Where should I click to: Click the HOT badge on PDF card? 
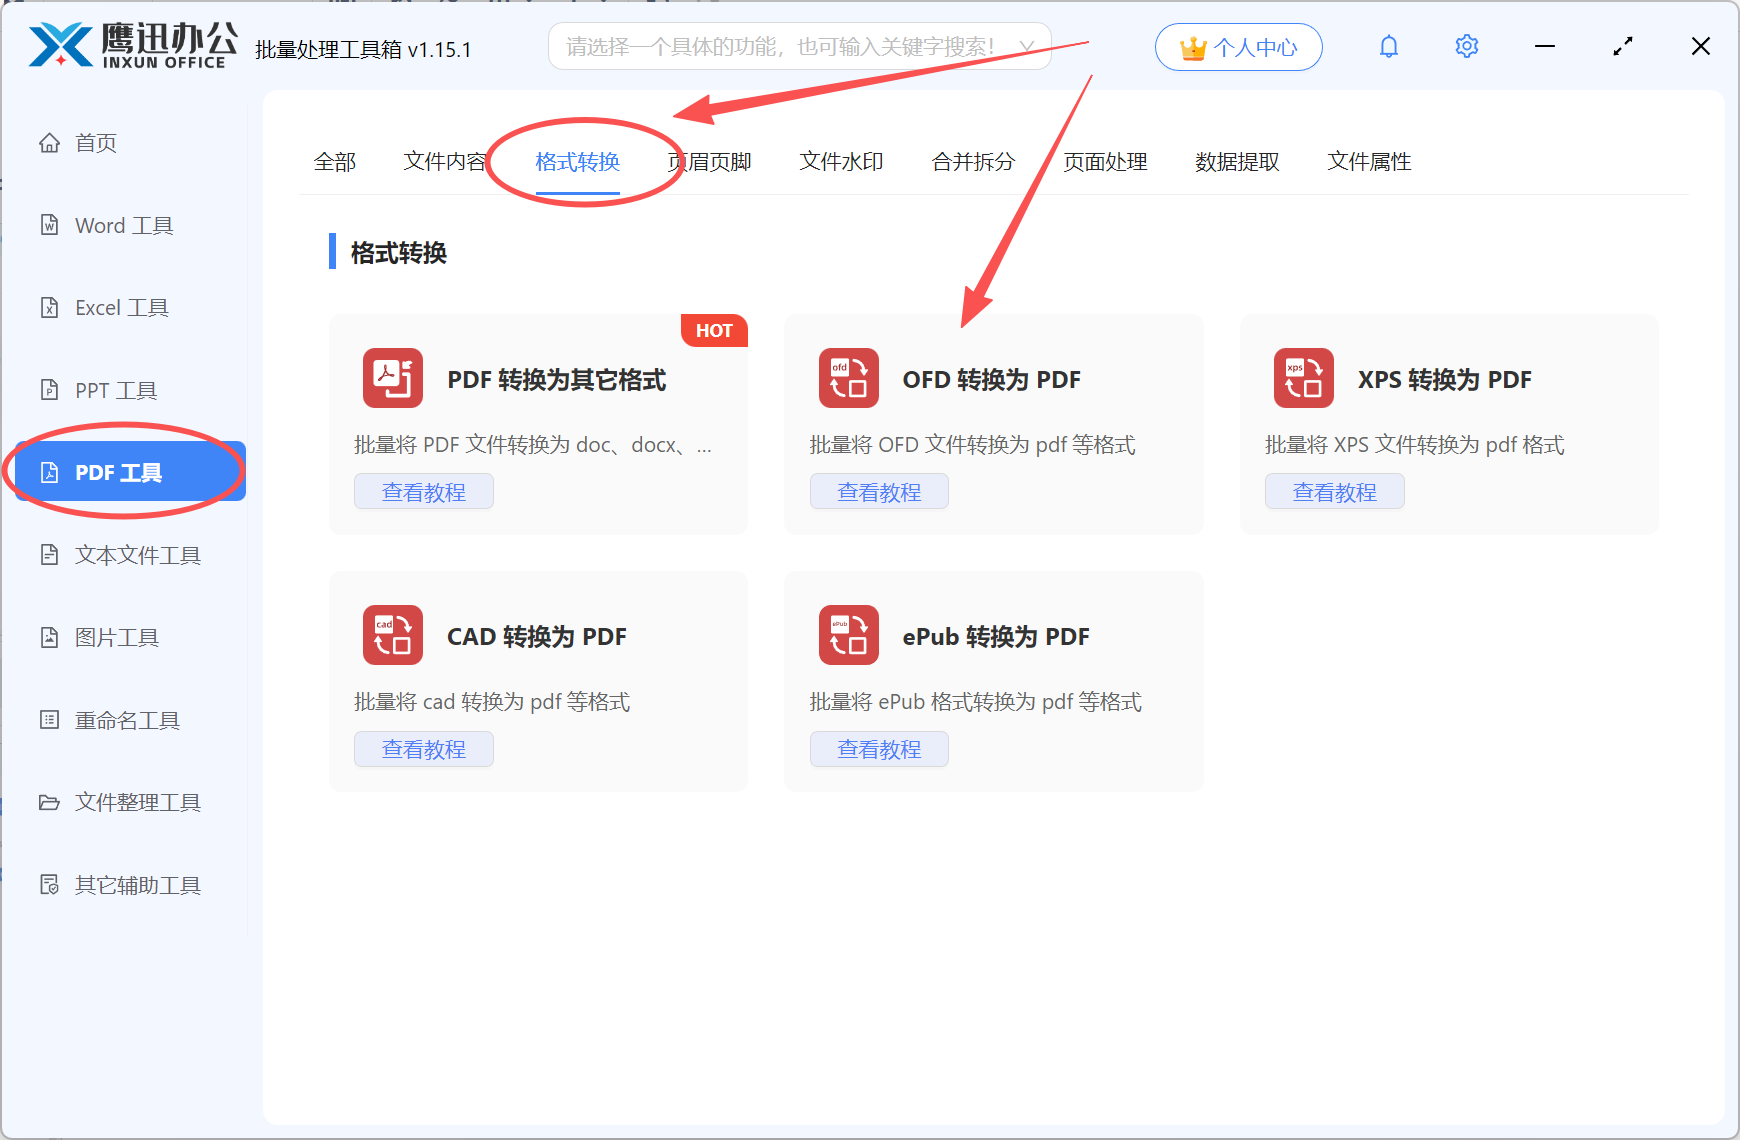(x=714, y=331)
